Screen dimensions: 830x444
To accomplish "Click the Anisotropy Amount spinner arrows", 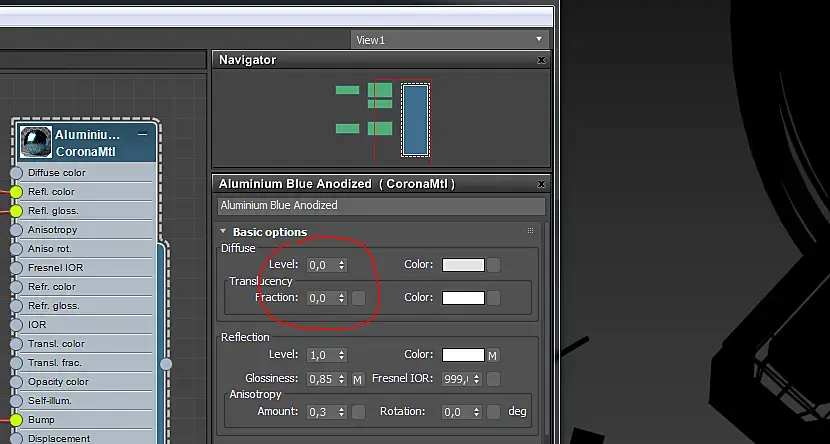I will (x=341, y=412).
